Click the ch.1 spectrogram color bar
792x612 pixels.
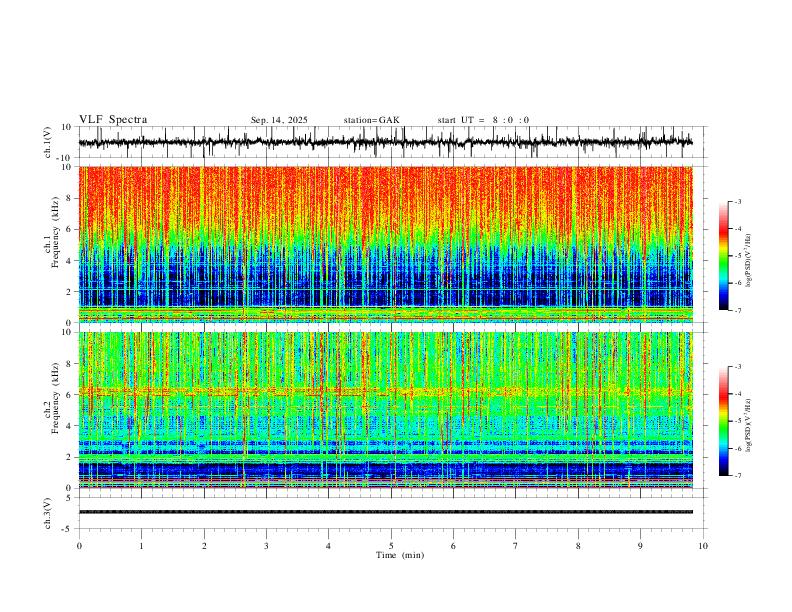pyautogui.click(x=724, y=256)
